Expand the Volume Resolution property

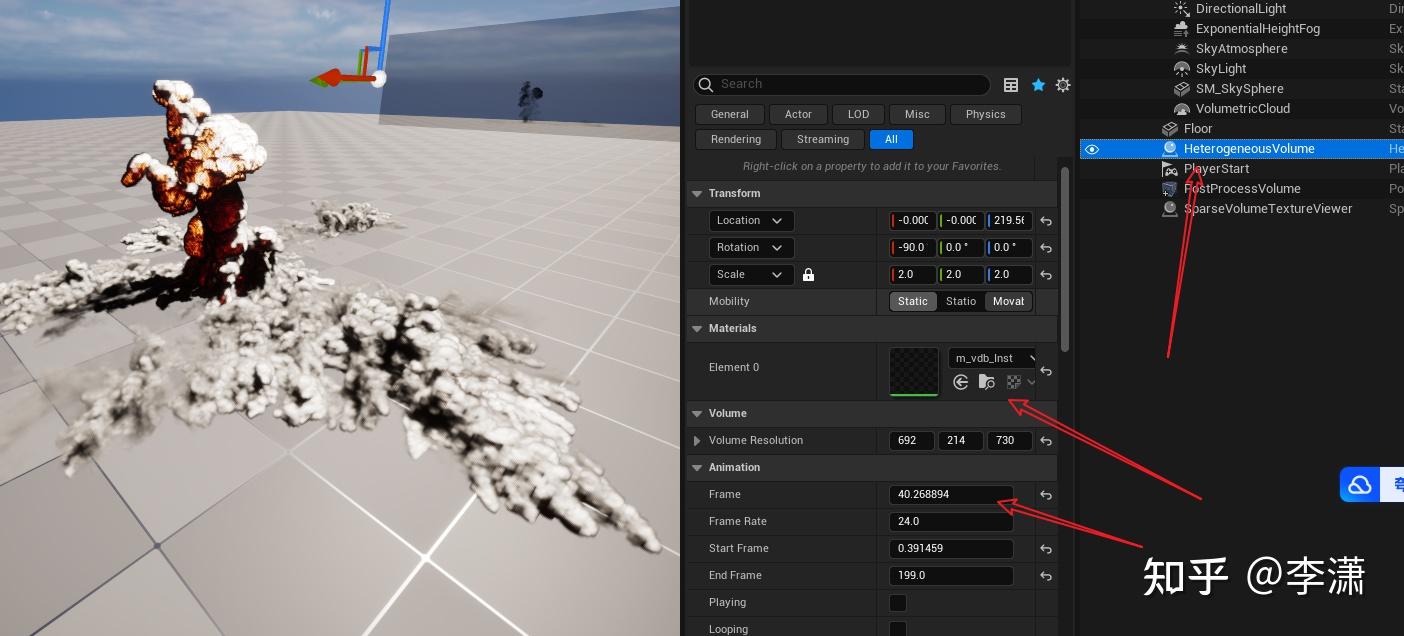click(x=697, y=441)
